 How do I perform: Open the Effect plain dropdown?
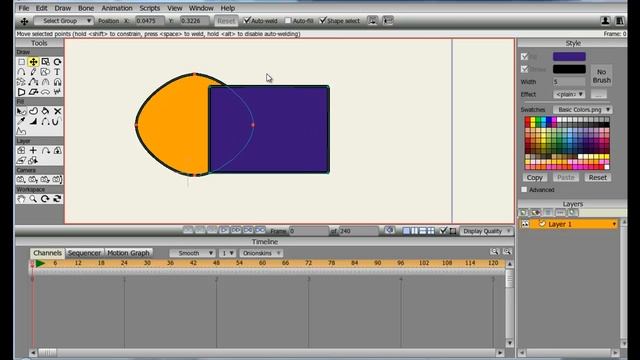569,94
